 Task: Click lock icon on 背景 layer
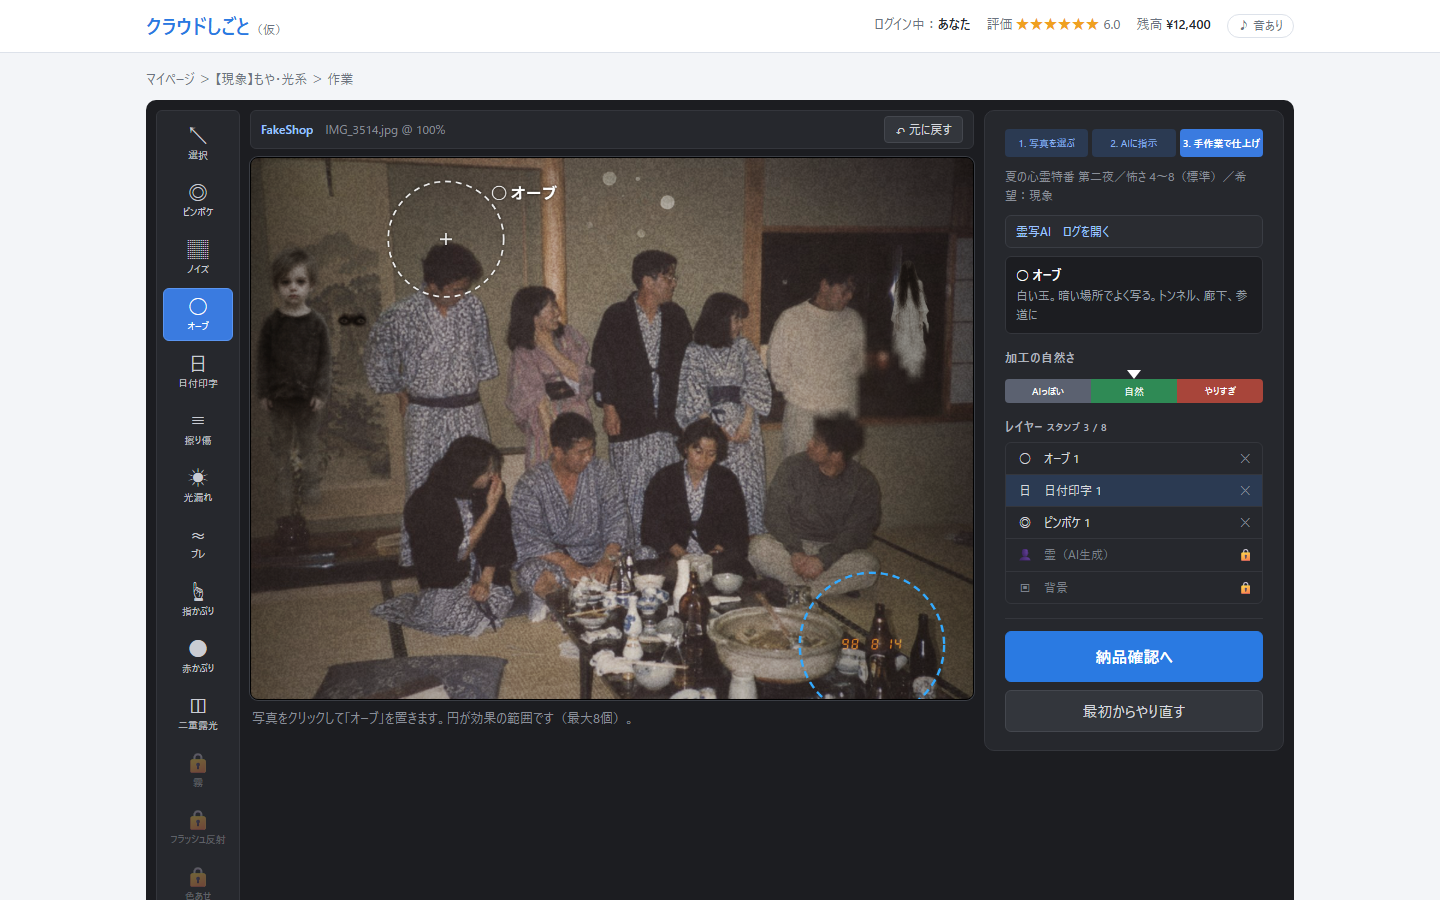(1245, 588)
